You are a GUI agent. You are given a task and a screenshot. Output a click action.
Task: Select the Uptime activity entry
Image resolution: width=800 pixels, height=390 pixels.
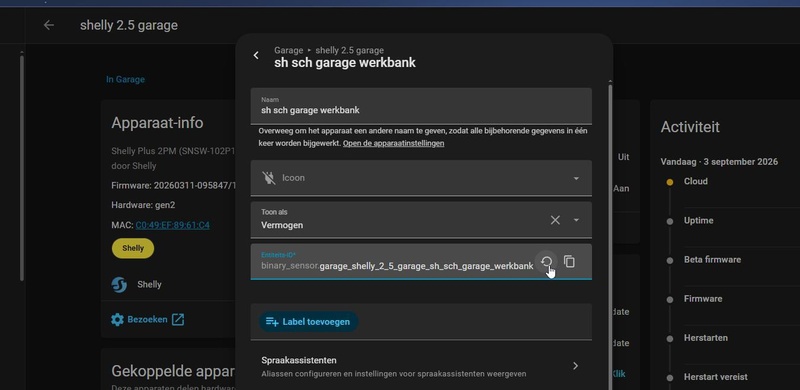tap(698, 221)
